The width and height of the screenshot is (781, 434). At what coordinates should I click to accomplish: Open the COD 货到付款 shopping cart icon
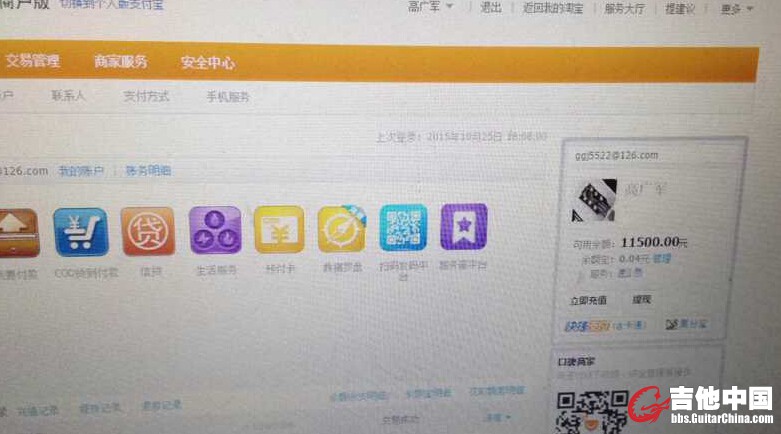point(81,233)
